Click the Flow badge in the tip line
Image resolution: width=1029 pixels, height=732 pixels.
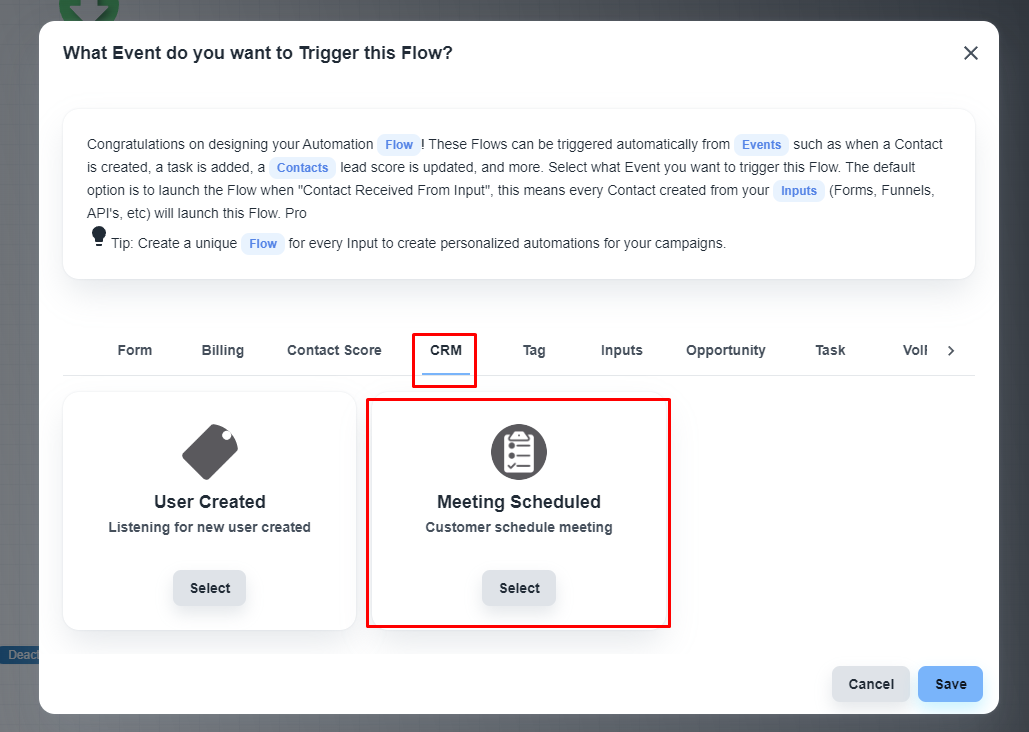[x=263, y=243]
